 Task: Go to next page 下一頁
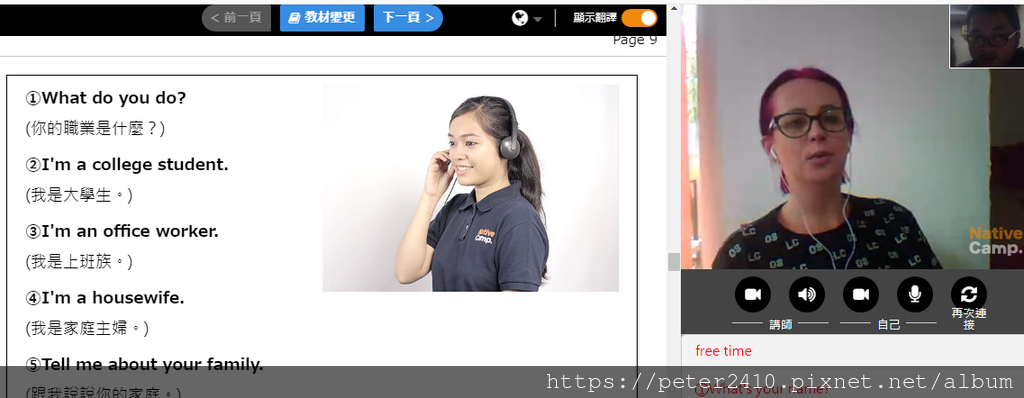point(408,18)
